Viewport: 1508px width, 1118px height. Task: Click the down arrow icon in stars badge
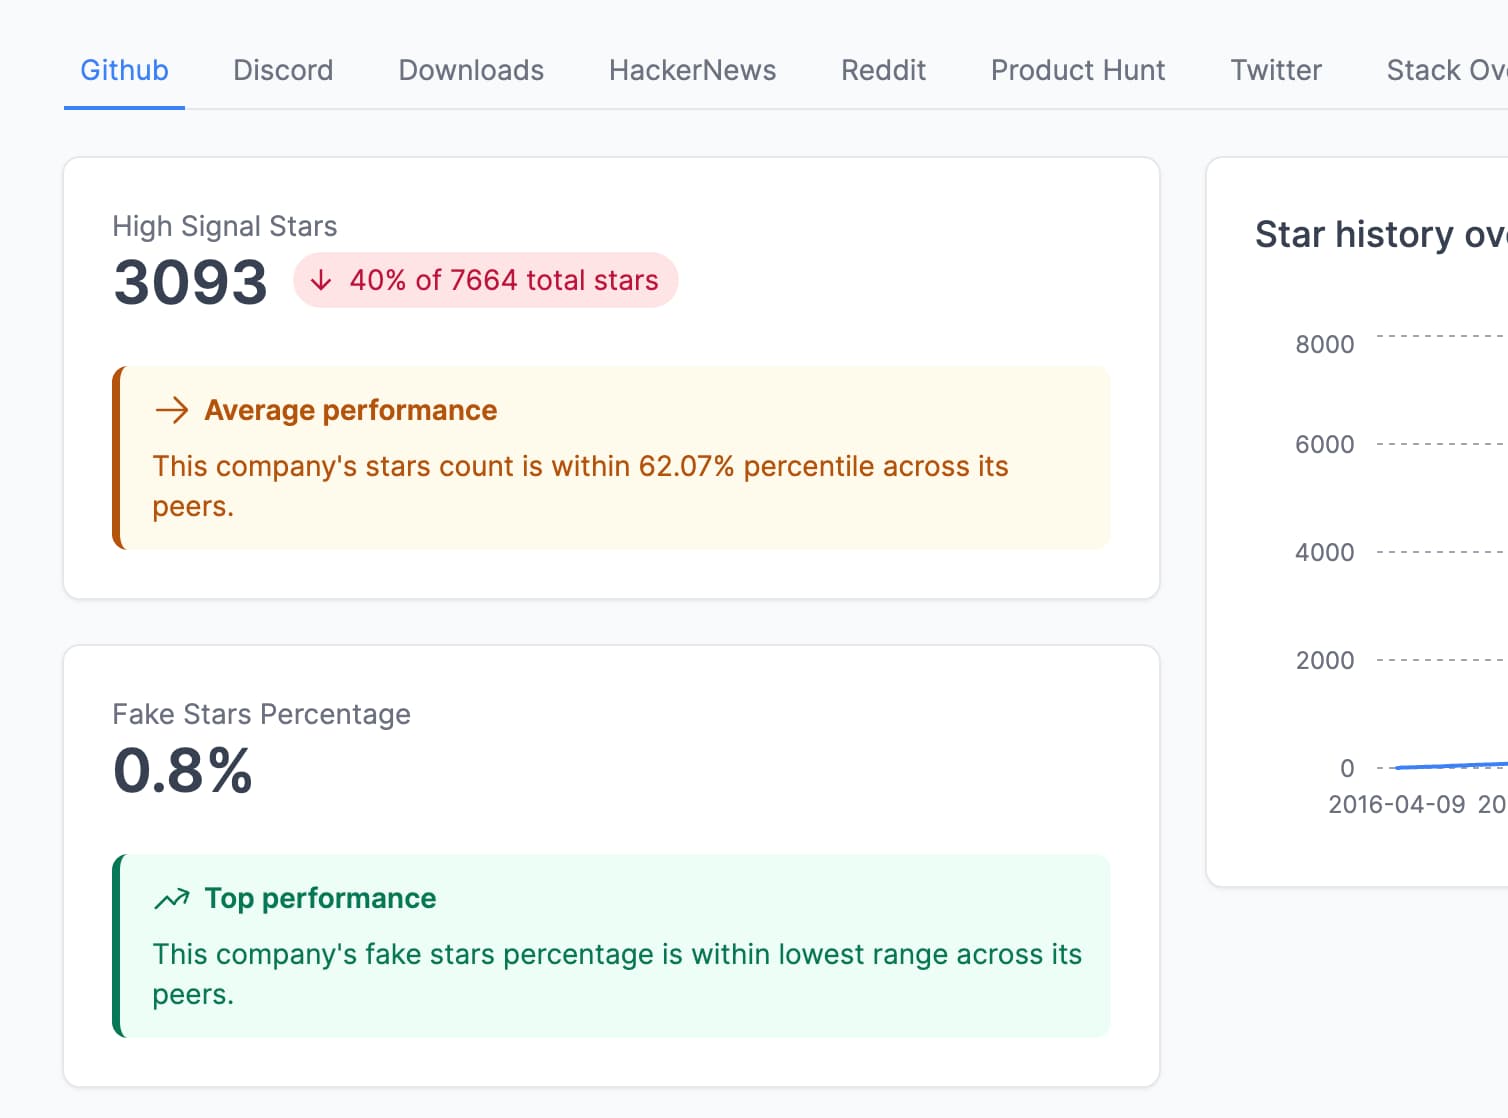(321, 280)
